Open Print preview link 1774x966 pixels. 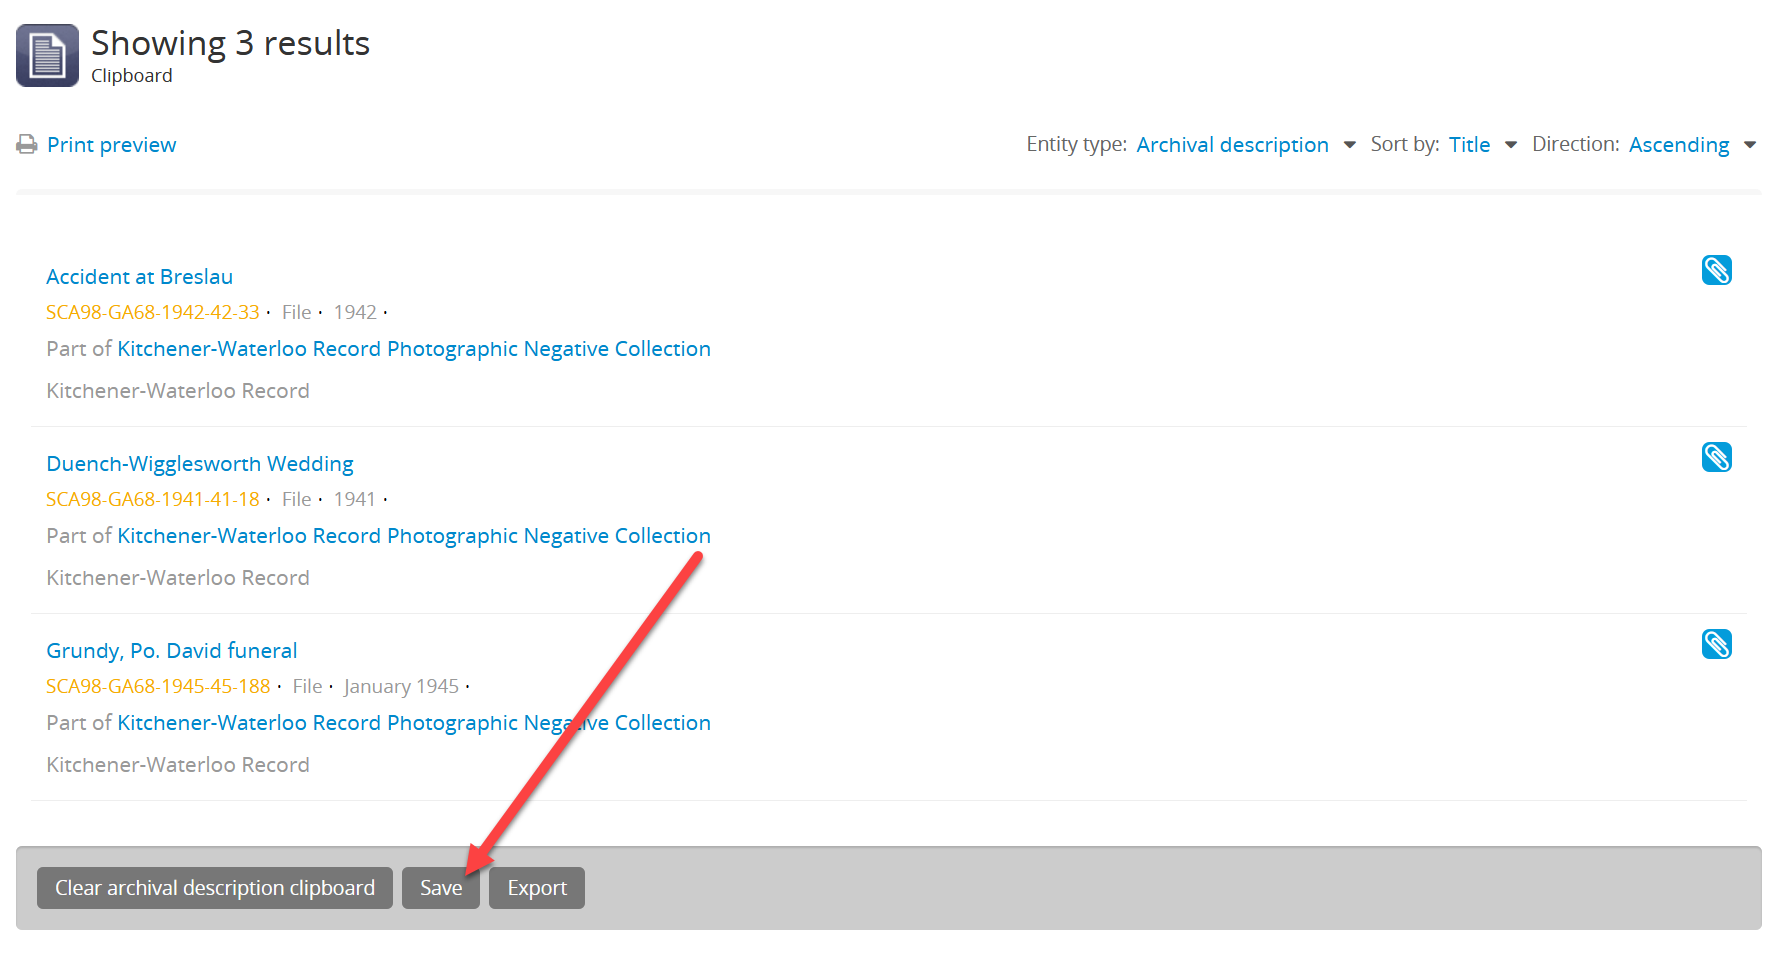[111, 145]
